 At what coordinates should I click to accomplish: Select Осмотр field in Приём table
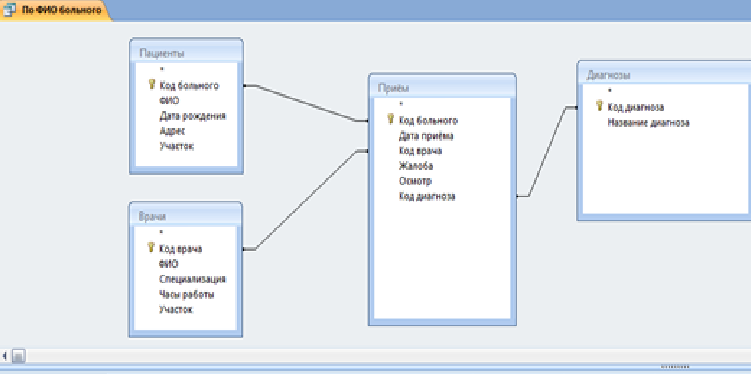click(x=415, y=181)
